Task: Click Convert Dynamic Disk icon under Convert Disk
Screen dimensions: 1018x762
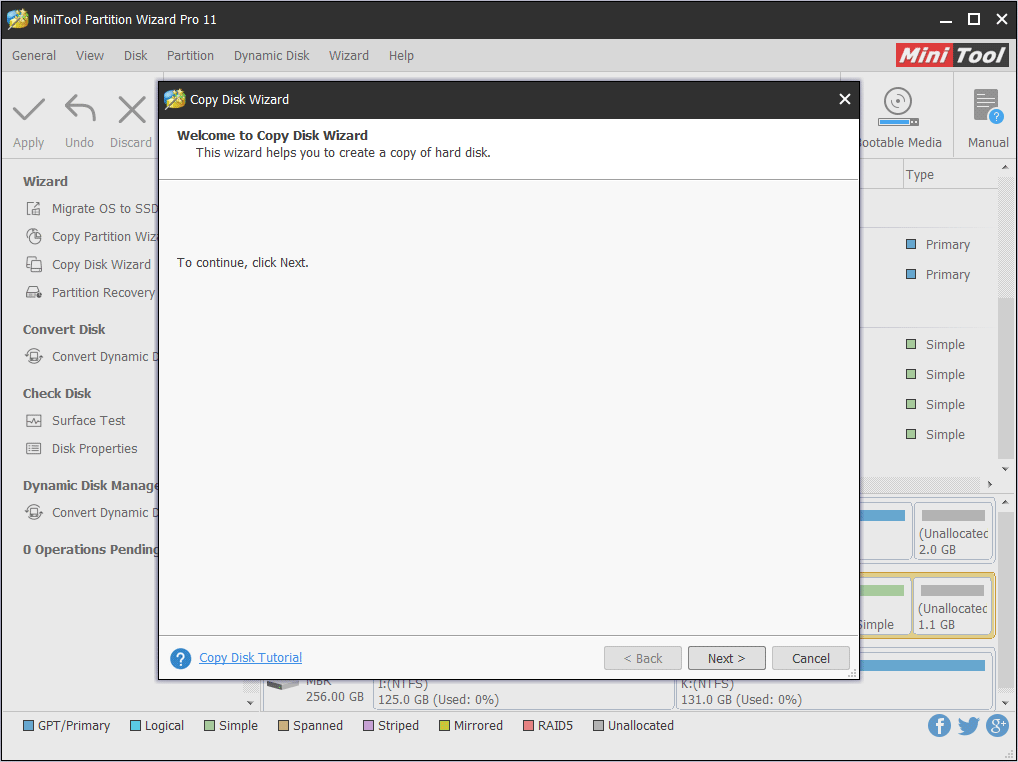Action: coord(34,356)
